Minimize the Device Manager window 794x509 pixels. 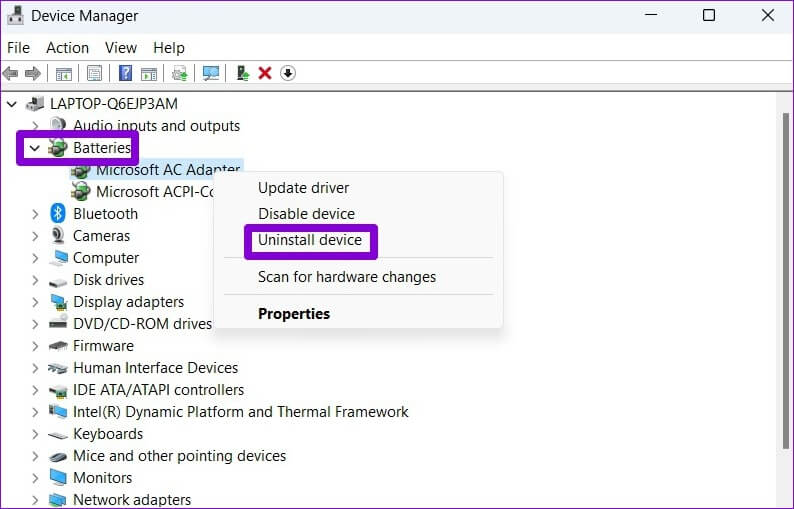coord(651,15)
